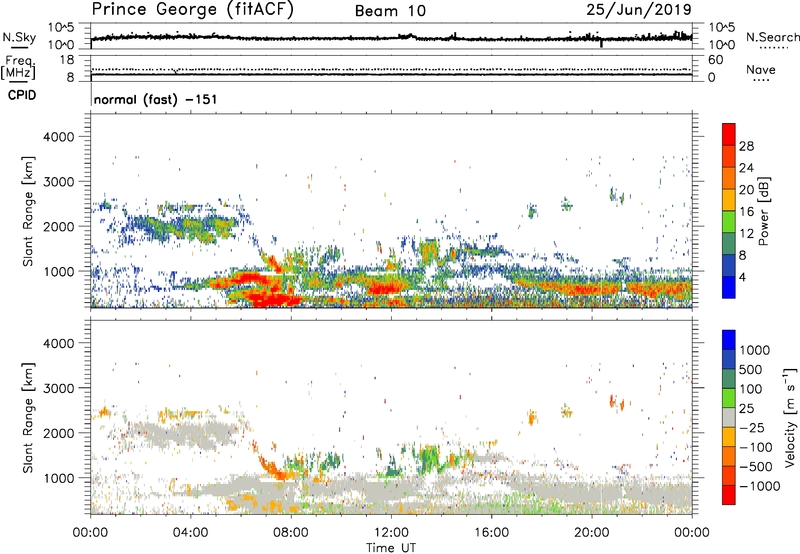The image size is (800, 554).
Task: Click the "Velocity [m s-1]" color bar title
Action: (791, 417)
